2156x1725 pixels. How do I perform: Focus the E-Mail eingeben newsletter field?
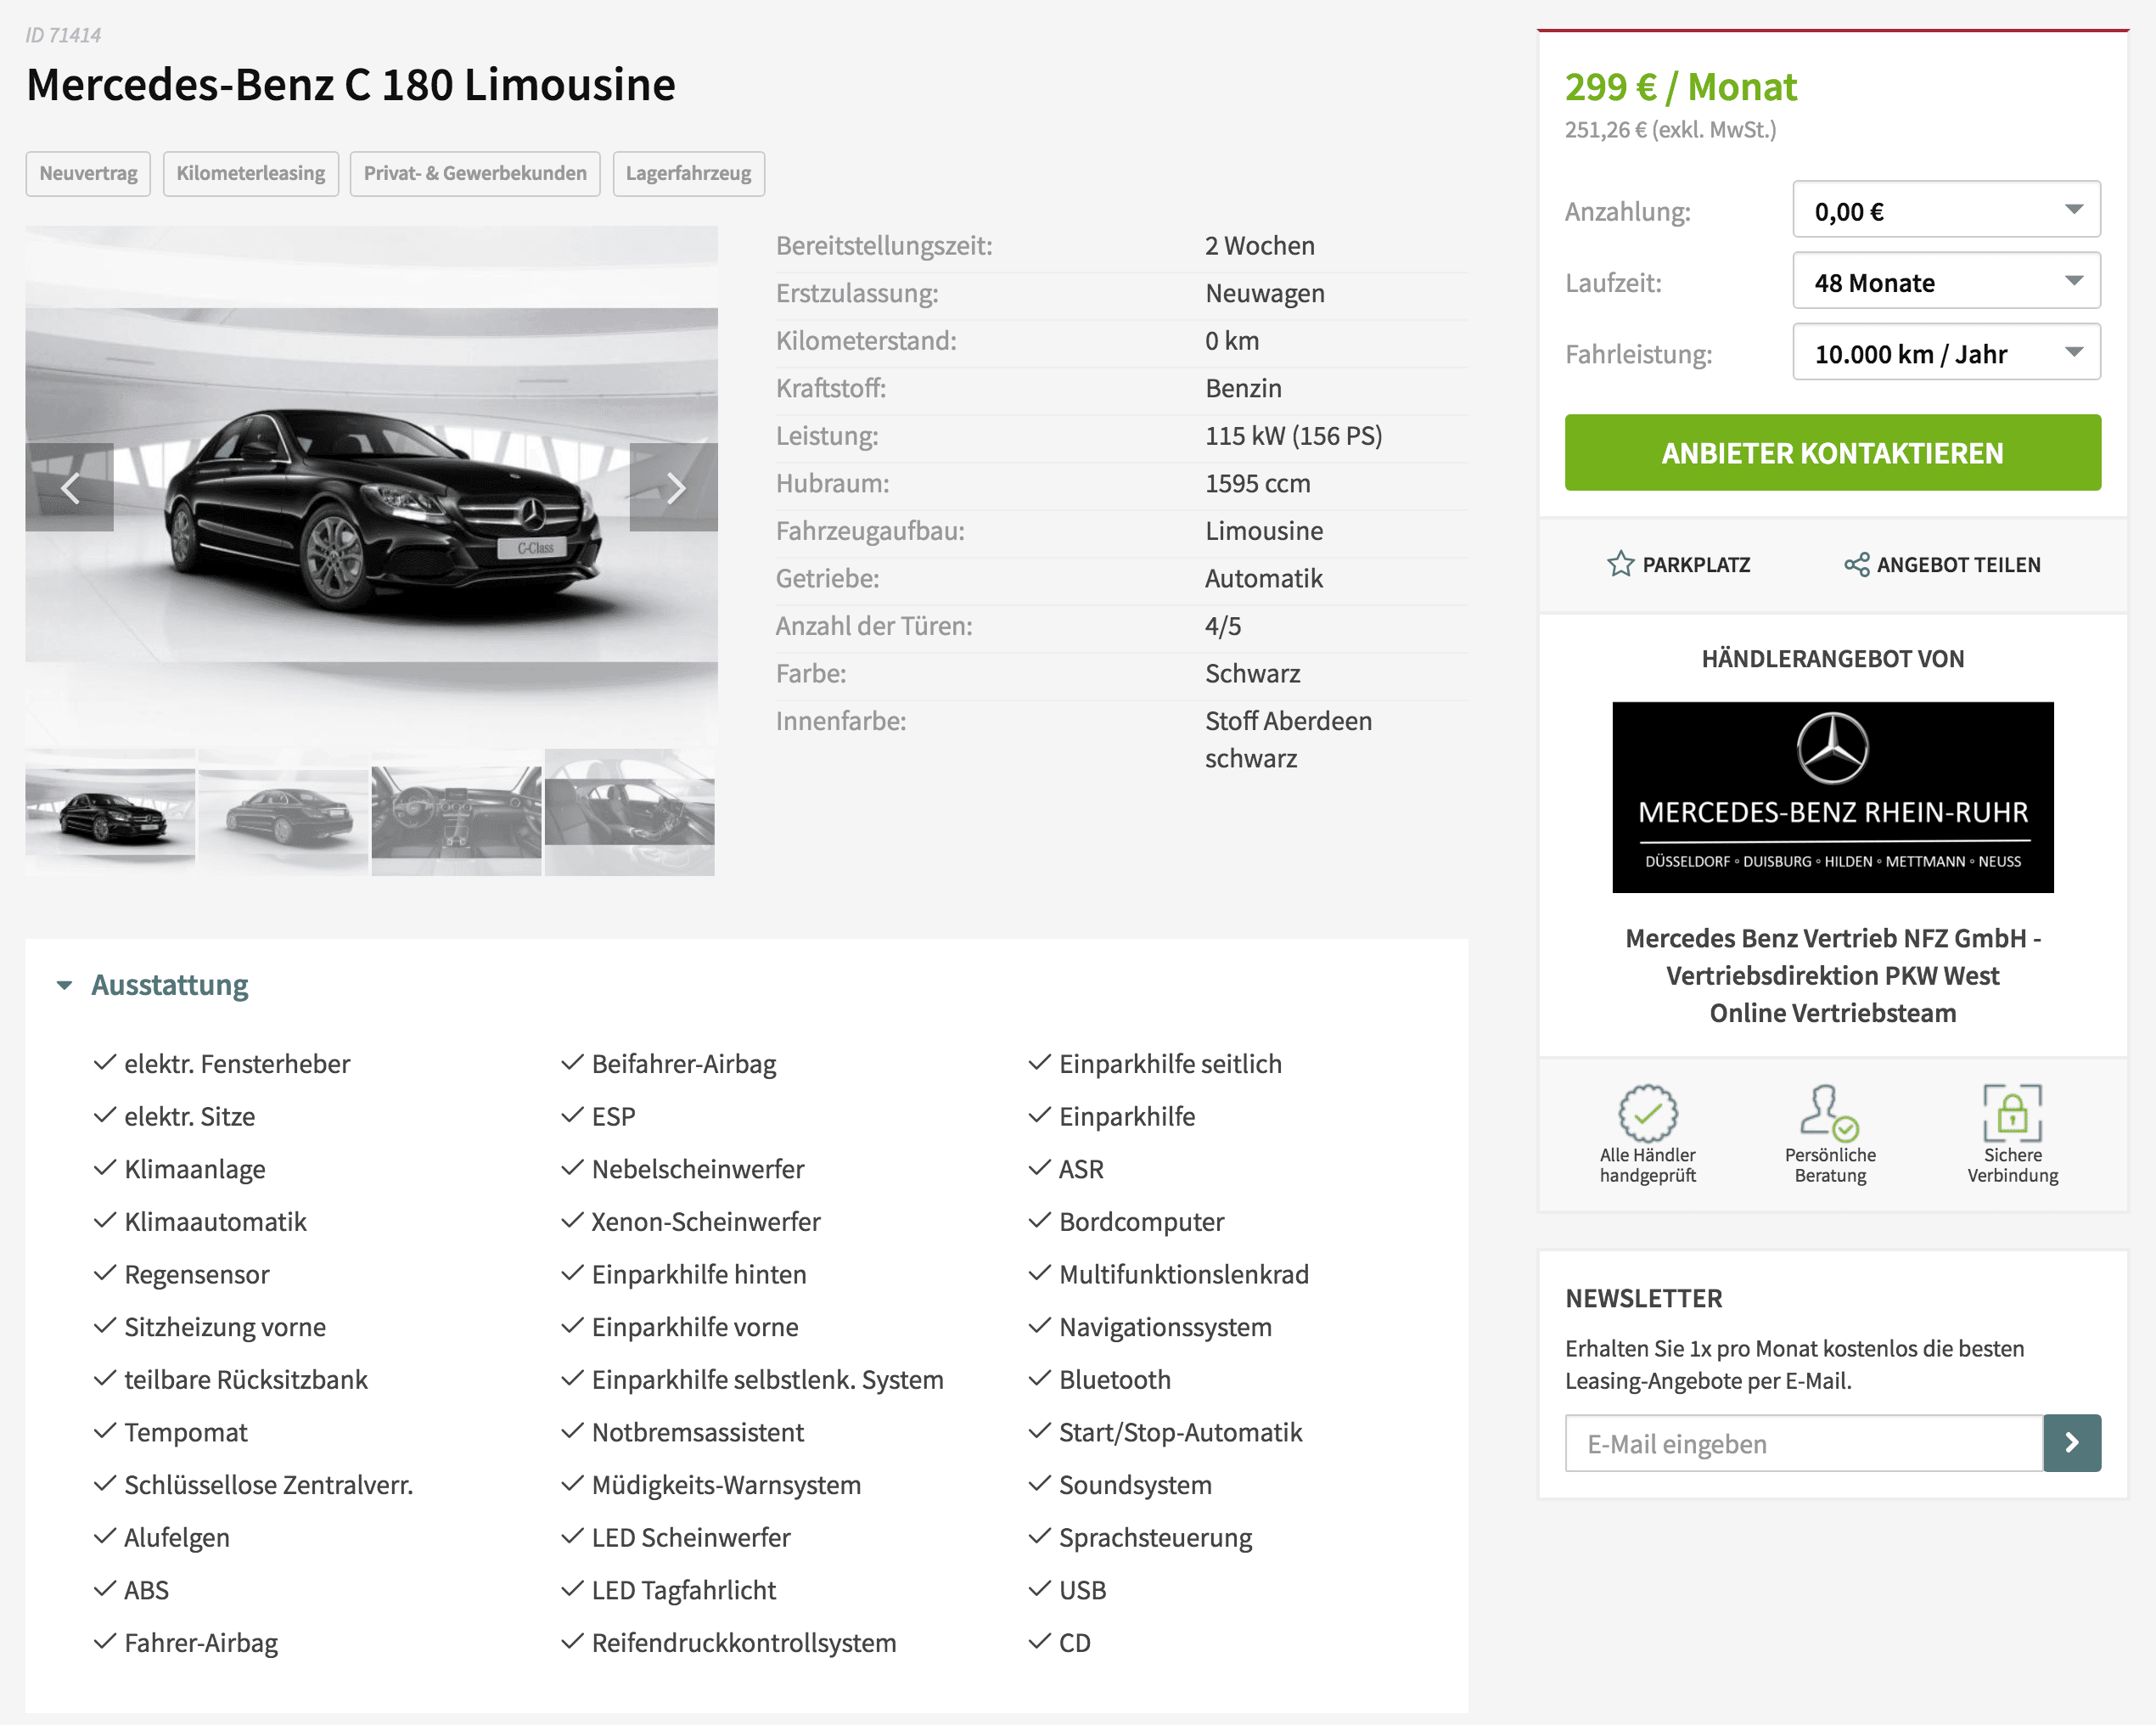pos(1803,1442)
